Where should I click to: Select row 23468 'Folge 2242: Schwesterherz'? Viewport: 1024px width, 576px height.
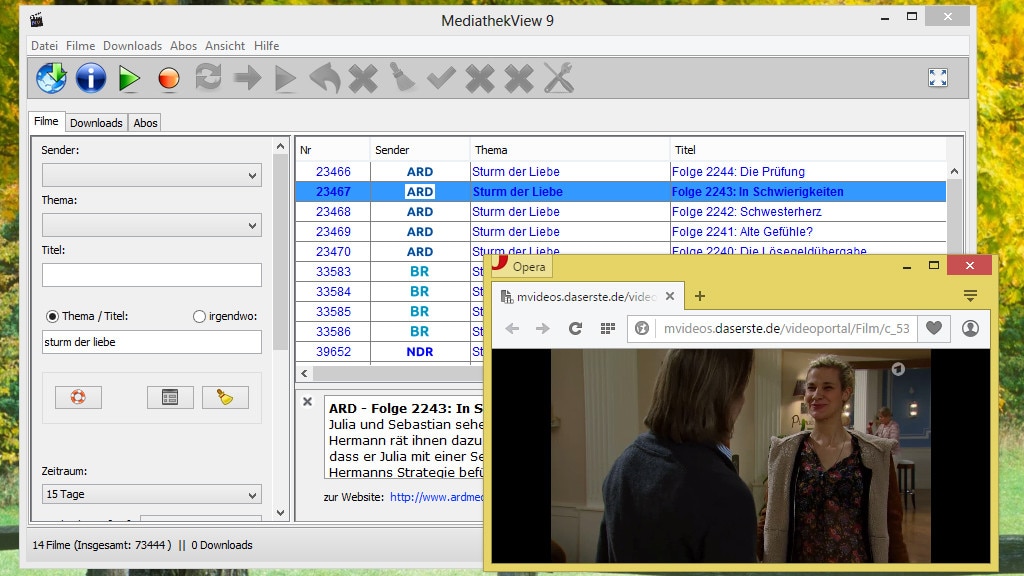pos(738,212)
